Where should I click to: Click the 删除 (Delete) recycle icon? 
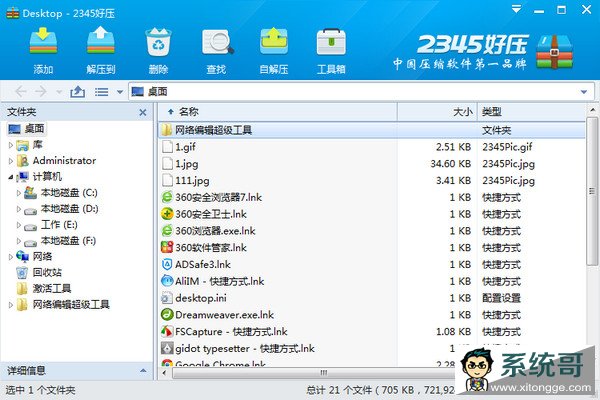coord(158,41)
